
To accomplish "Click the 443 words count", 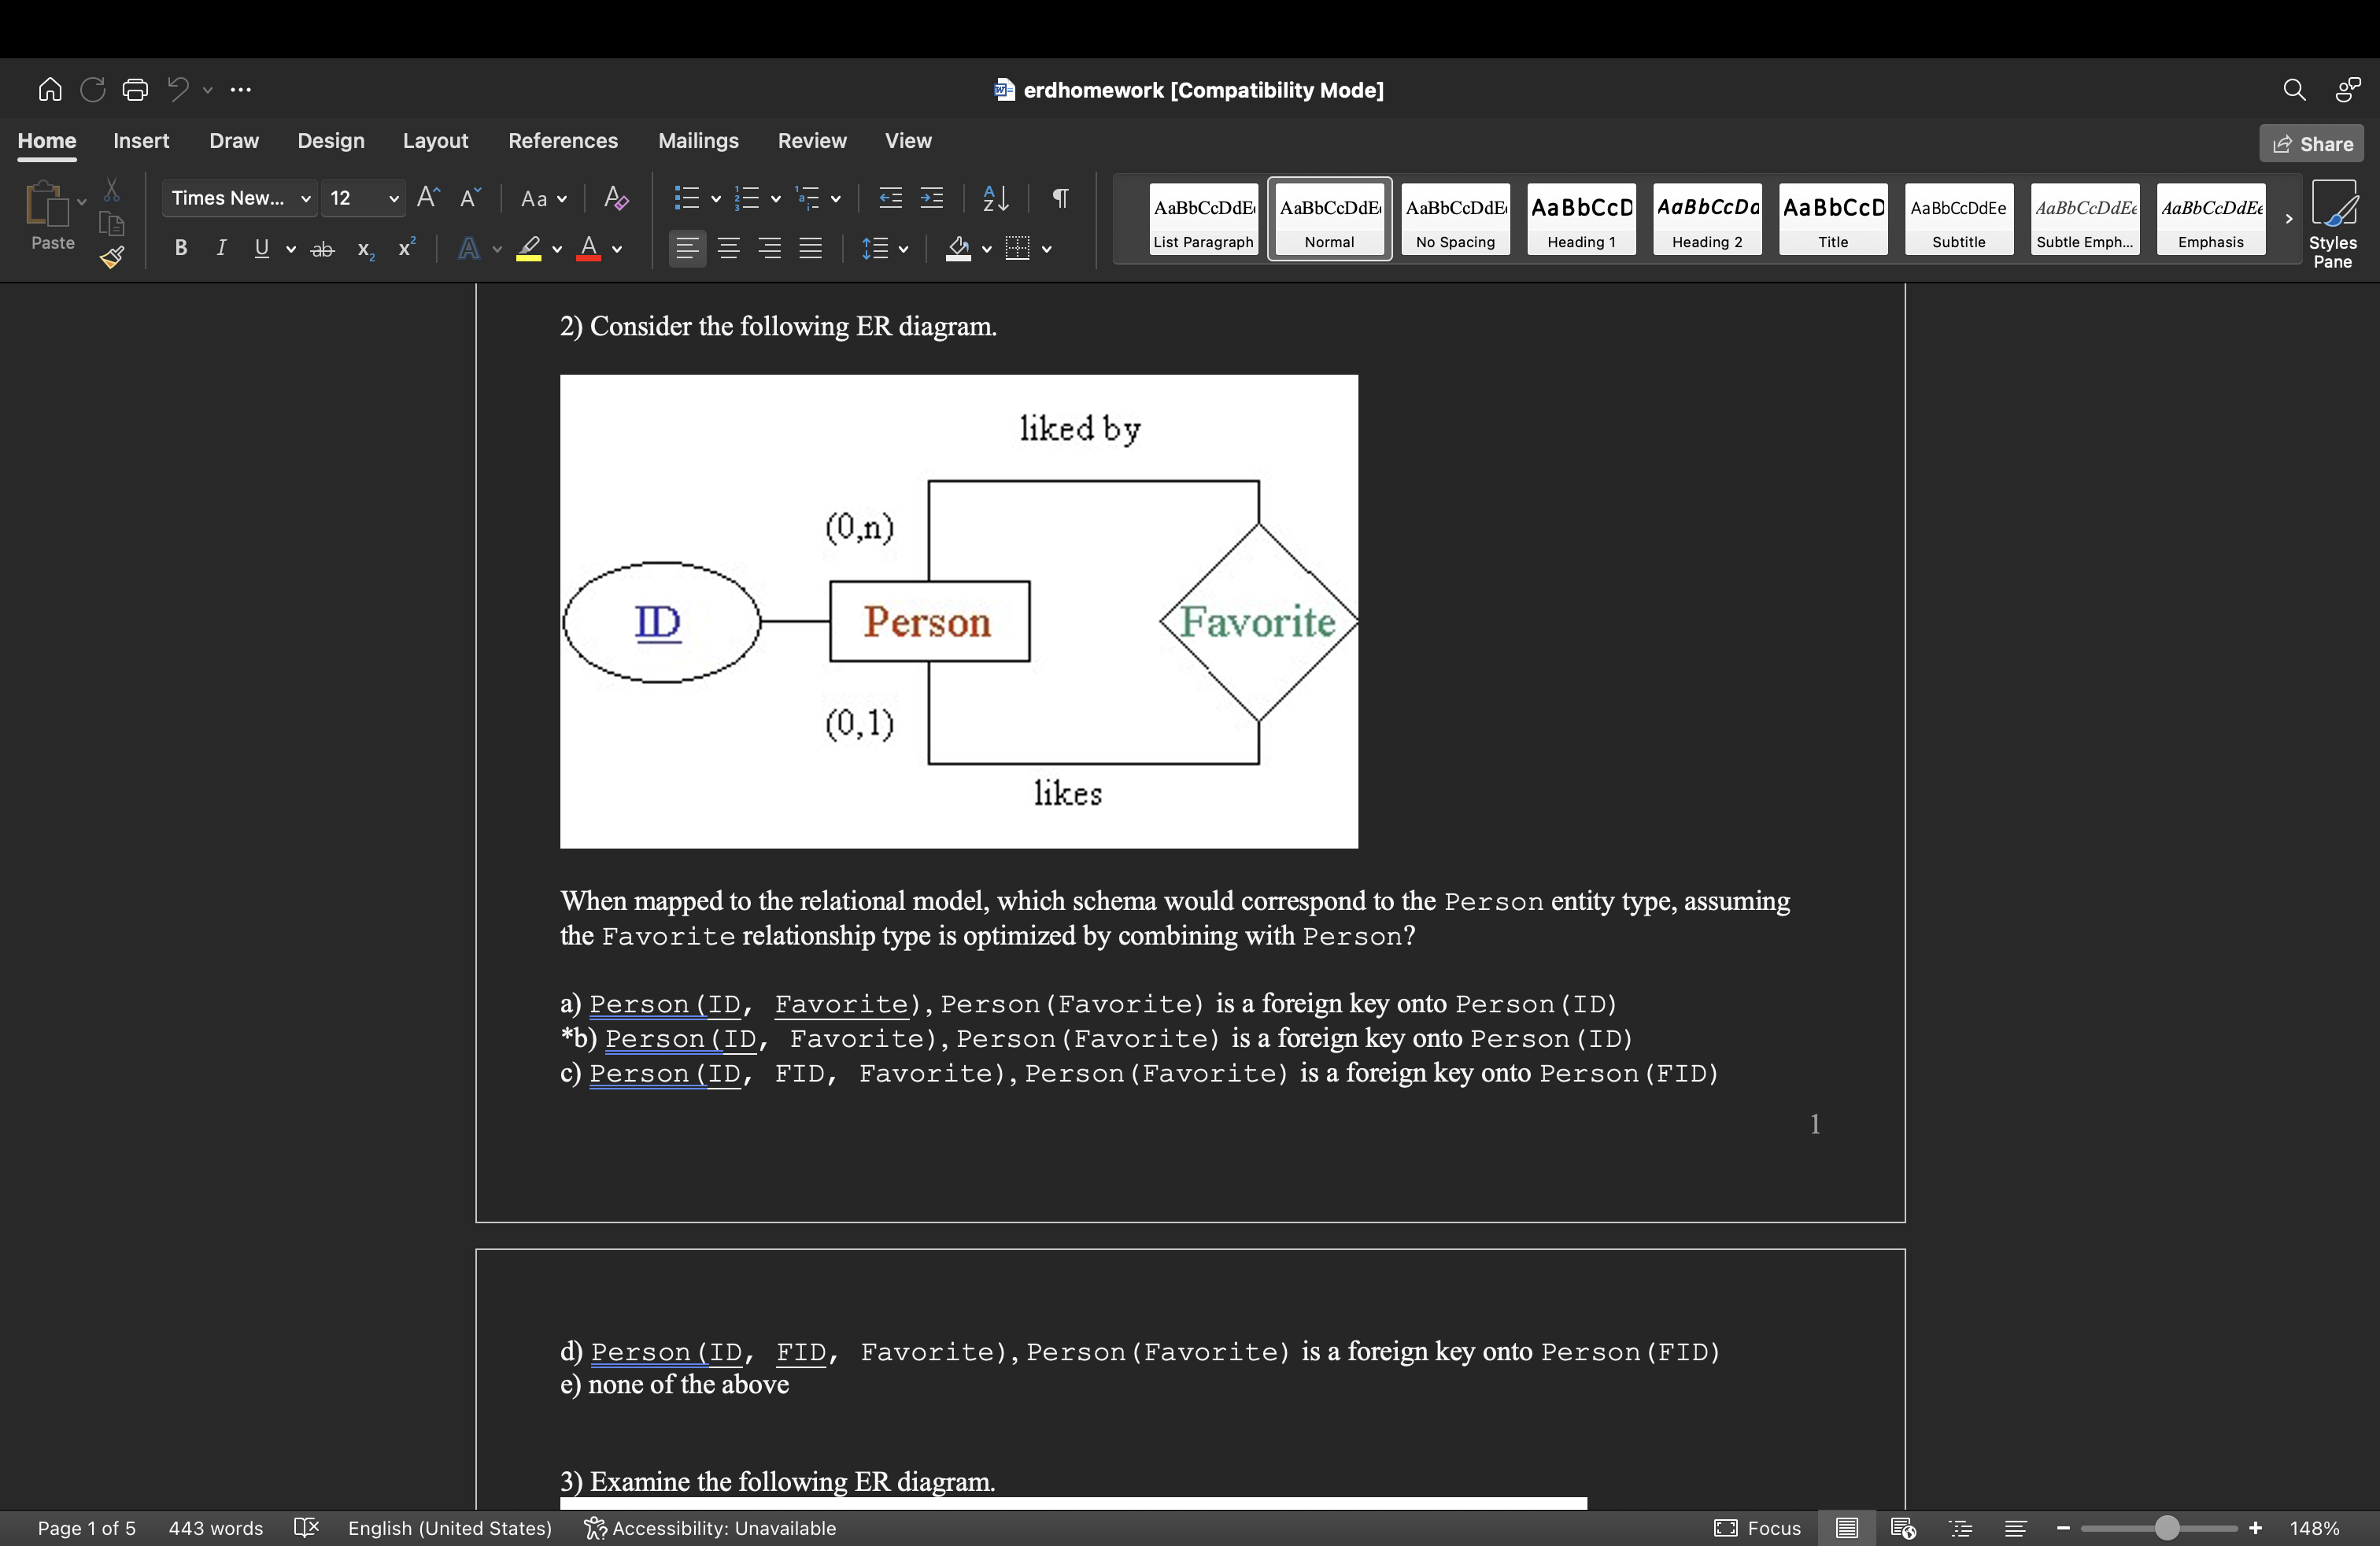I will click(215, 1528).
